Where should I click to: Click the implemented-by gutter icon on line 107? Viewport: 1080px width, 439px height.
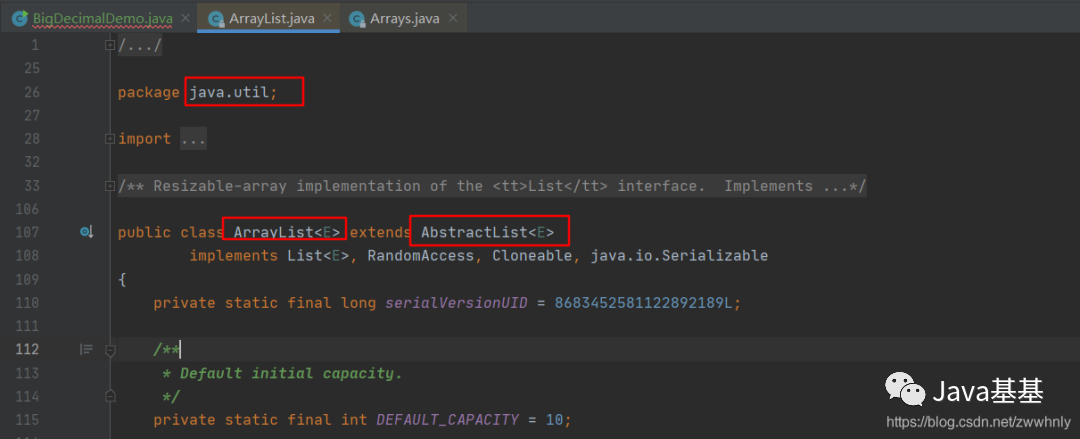pos(86,233)
